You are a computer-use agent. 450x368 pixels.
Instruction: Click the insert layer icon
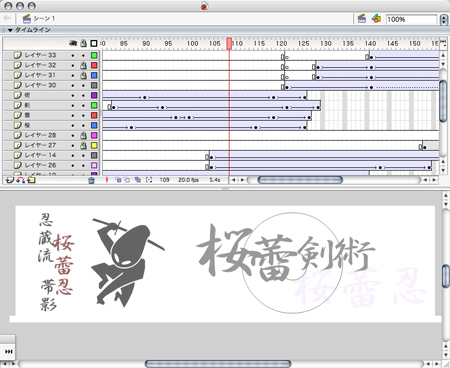coord(9,180)
